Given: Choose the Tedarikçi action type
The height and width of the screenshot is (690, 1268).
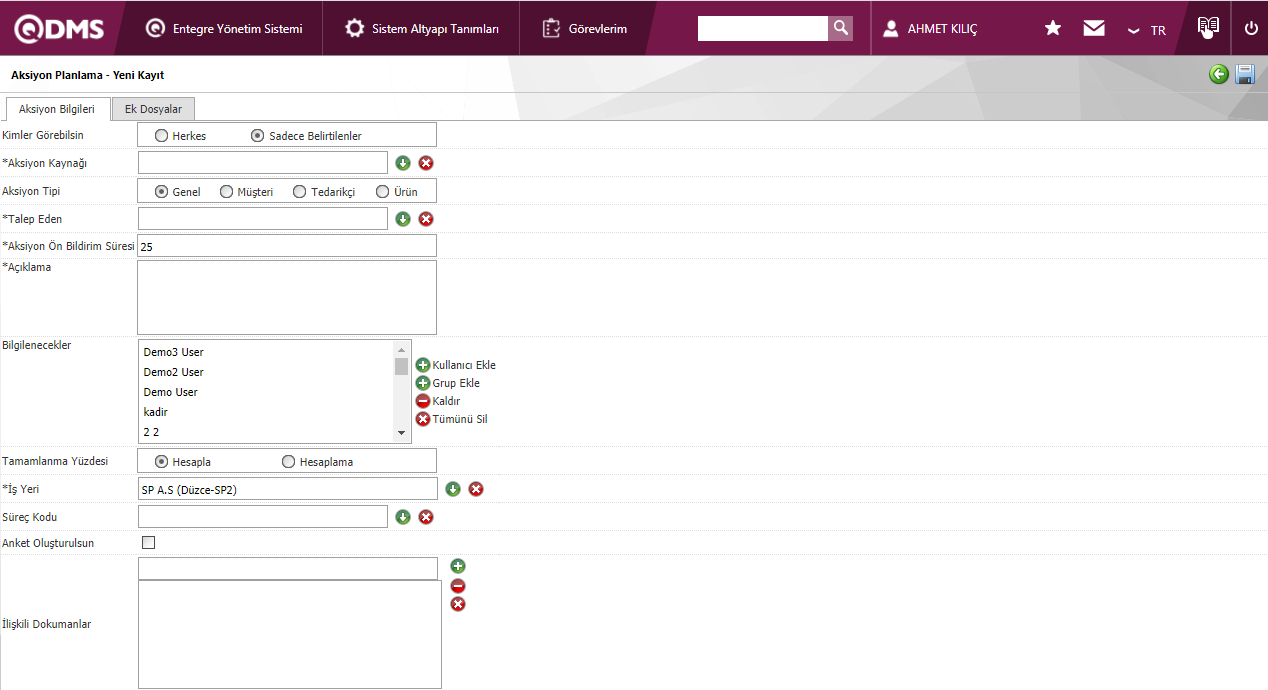Looking at the screenshot, I should tap(299, 191).
